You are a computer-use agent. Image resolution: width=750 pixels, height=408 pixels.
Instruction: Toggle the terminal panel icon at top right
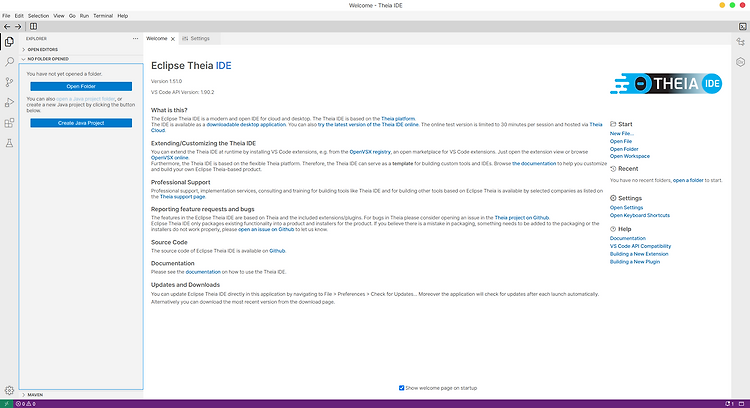coord(743,27)
